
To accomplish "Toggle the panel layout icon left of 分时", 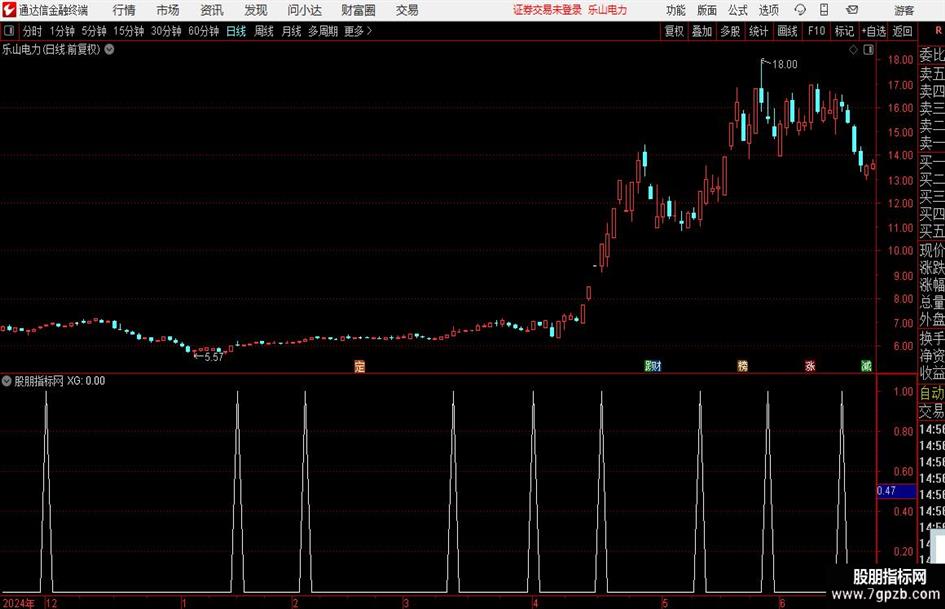I will (x=9, y=31).
